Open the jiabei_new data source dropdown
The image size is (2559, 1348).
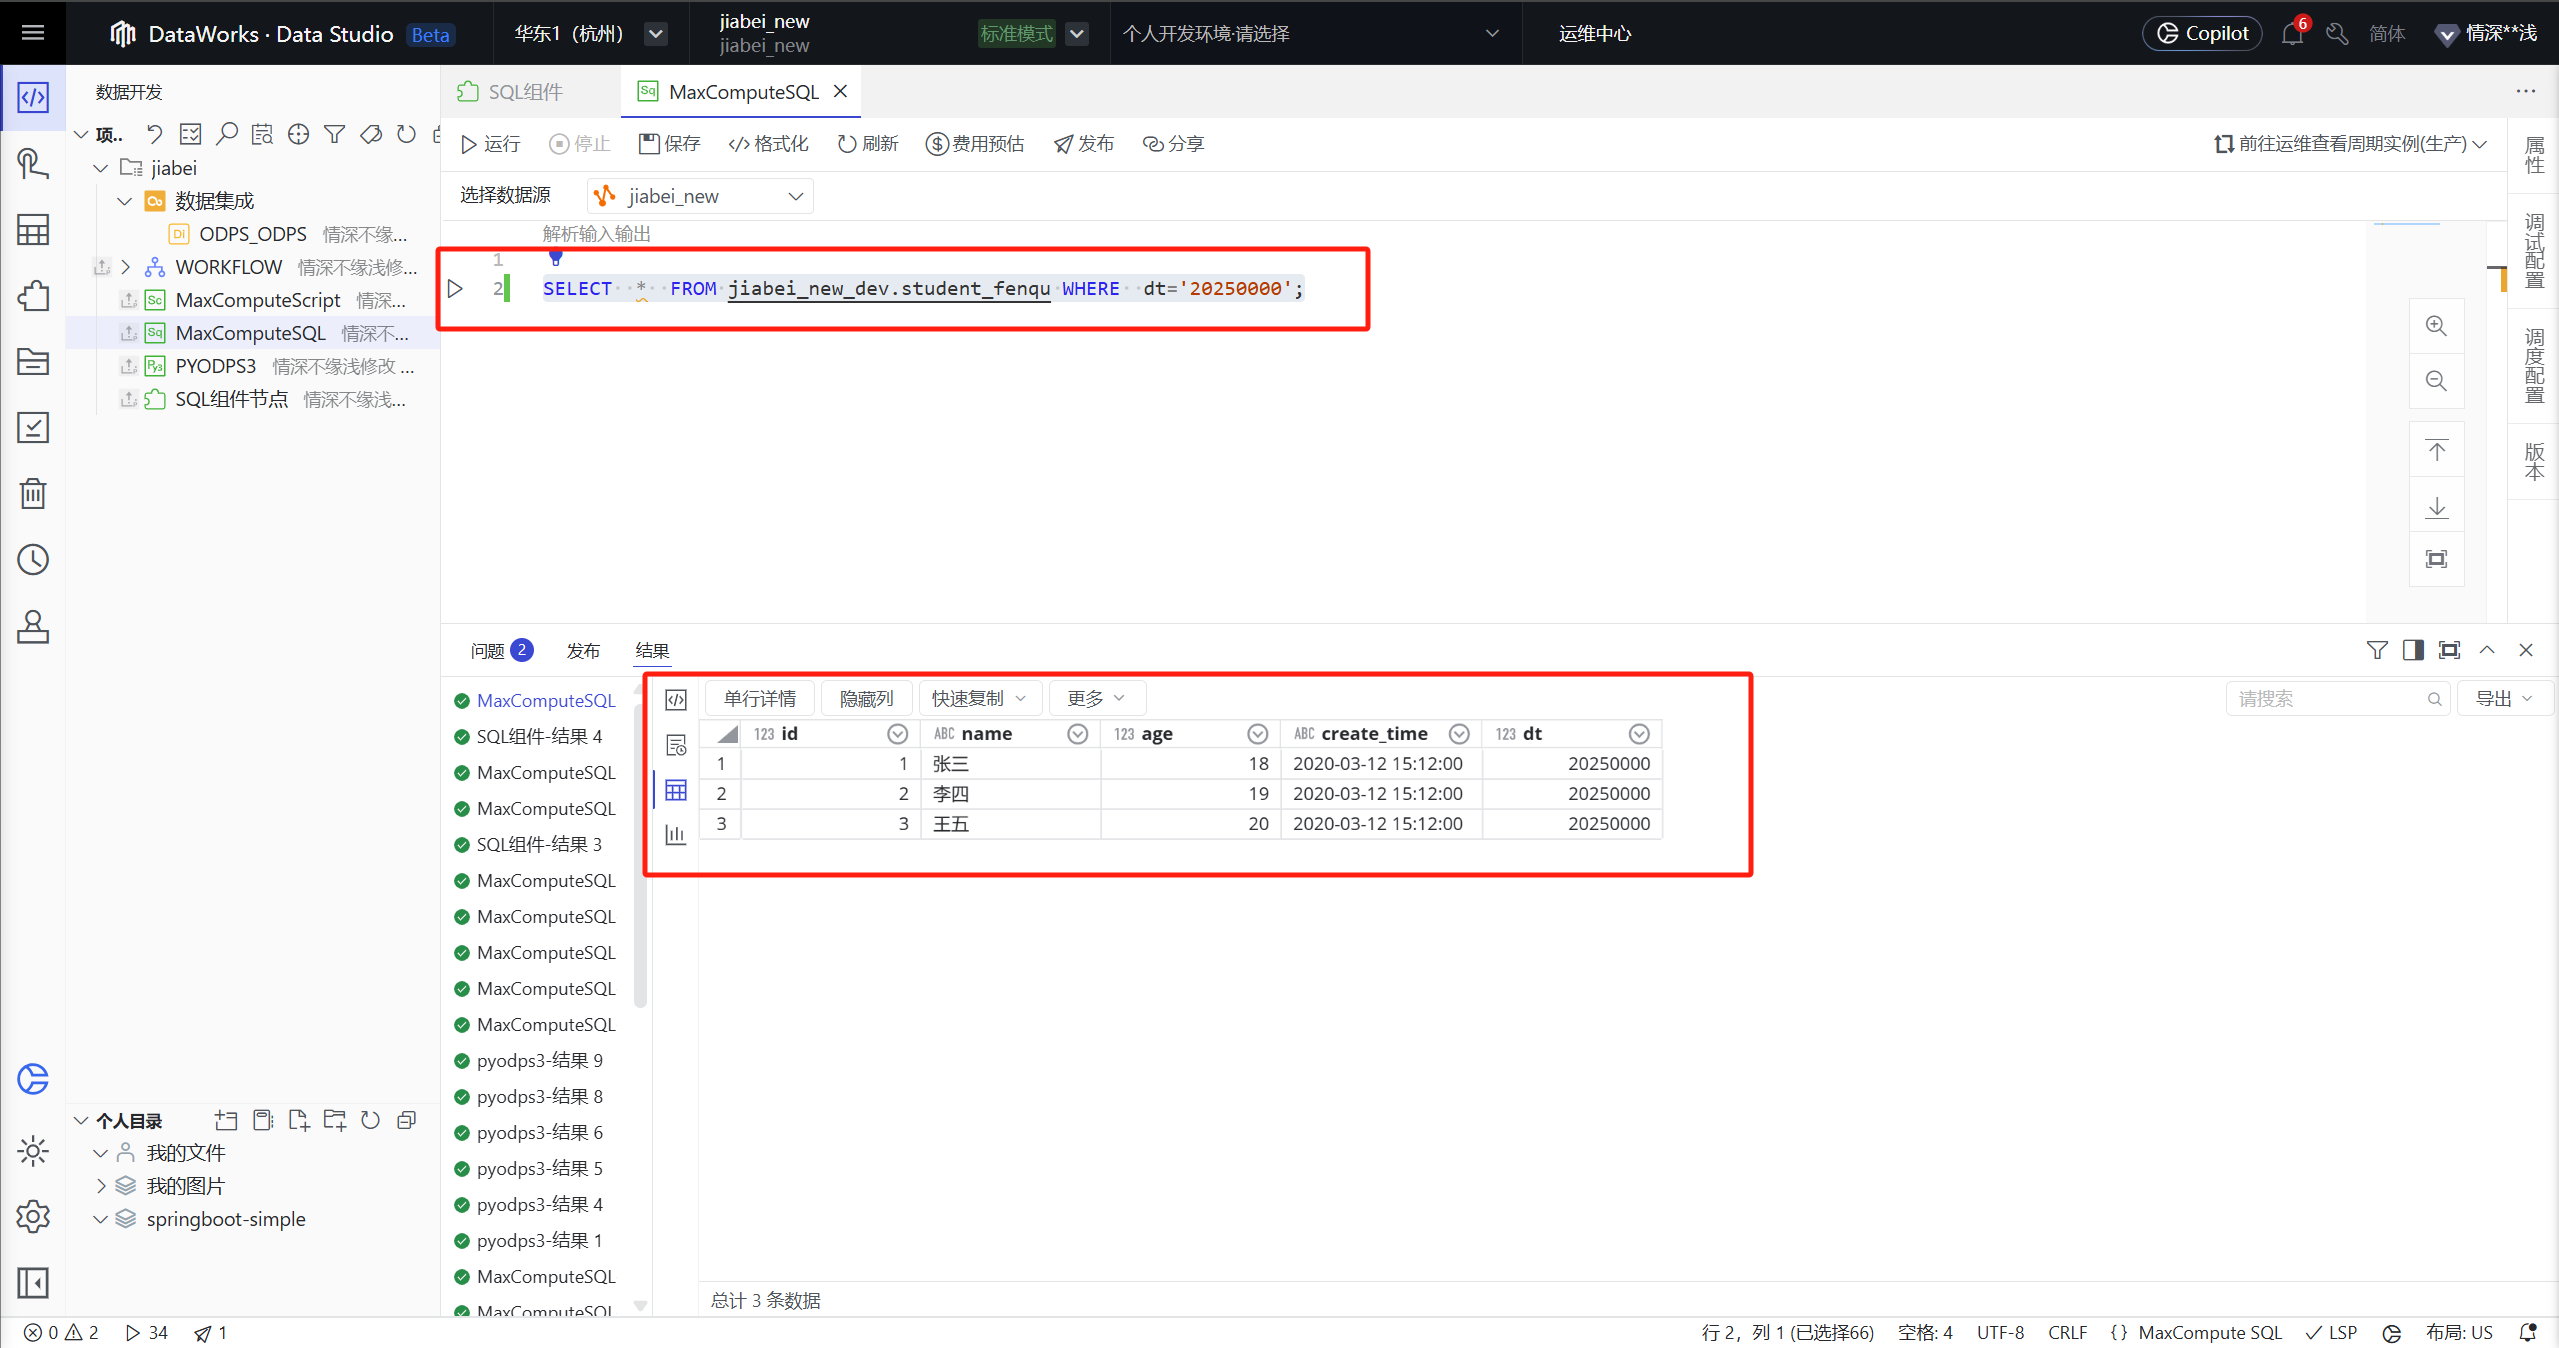tap(700, 196)
